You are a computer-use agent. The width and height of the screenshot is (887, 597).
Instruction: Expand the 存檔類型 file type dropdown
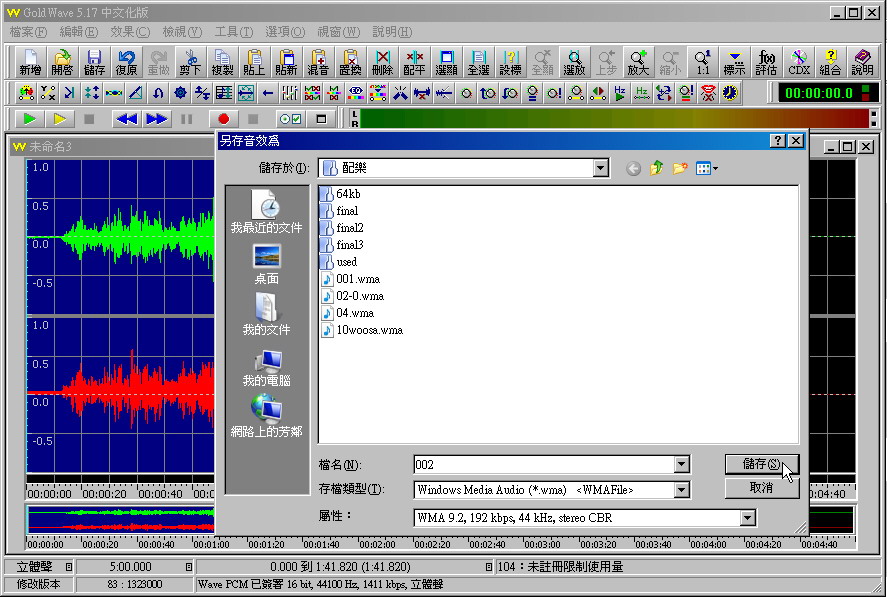[x=681, y=490]
